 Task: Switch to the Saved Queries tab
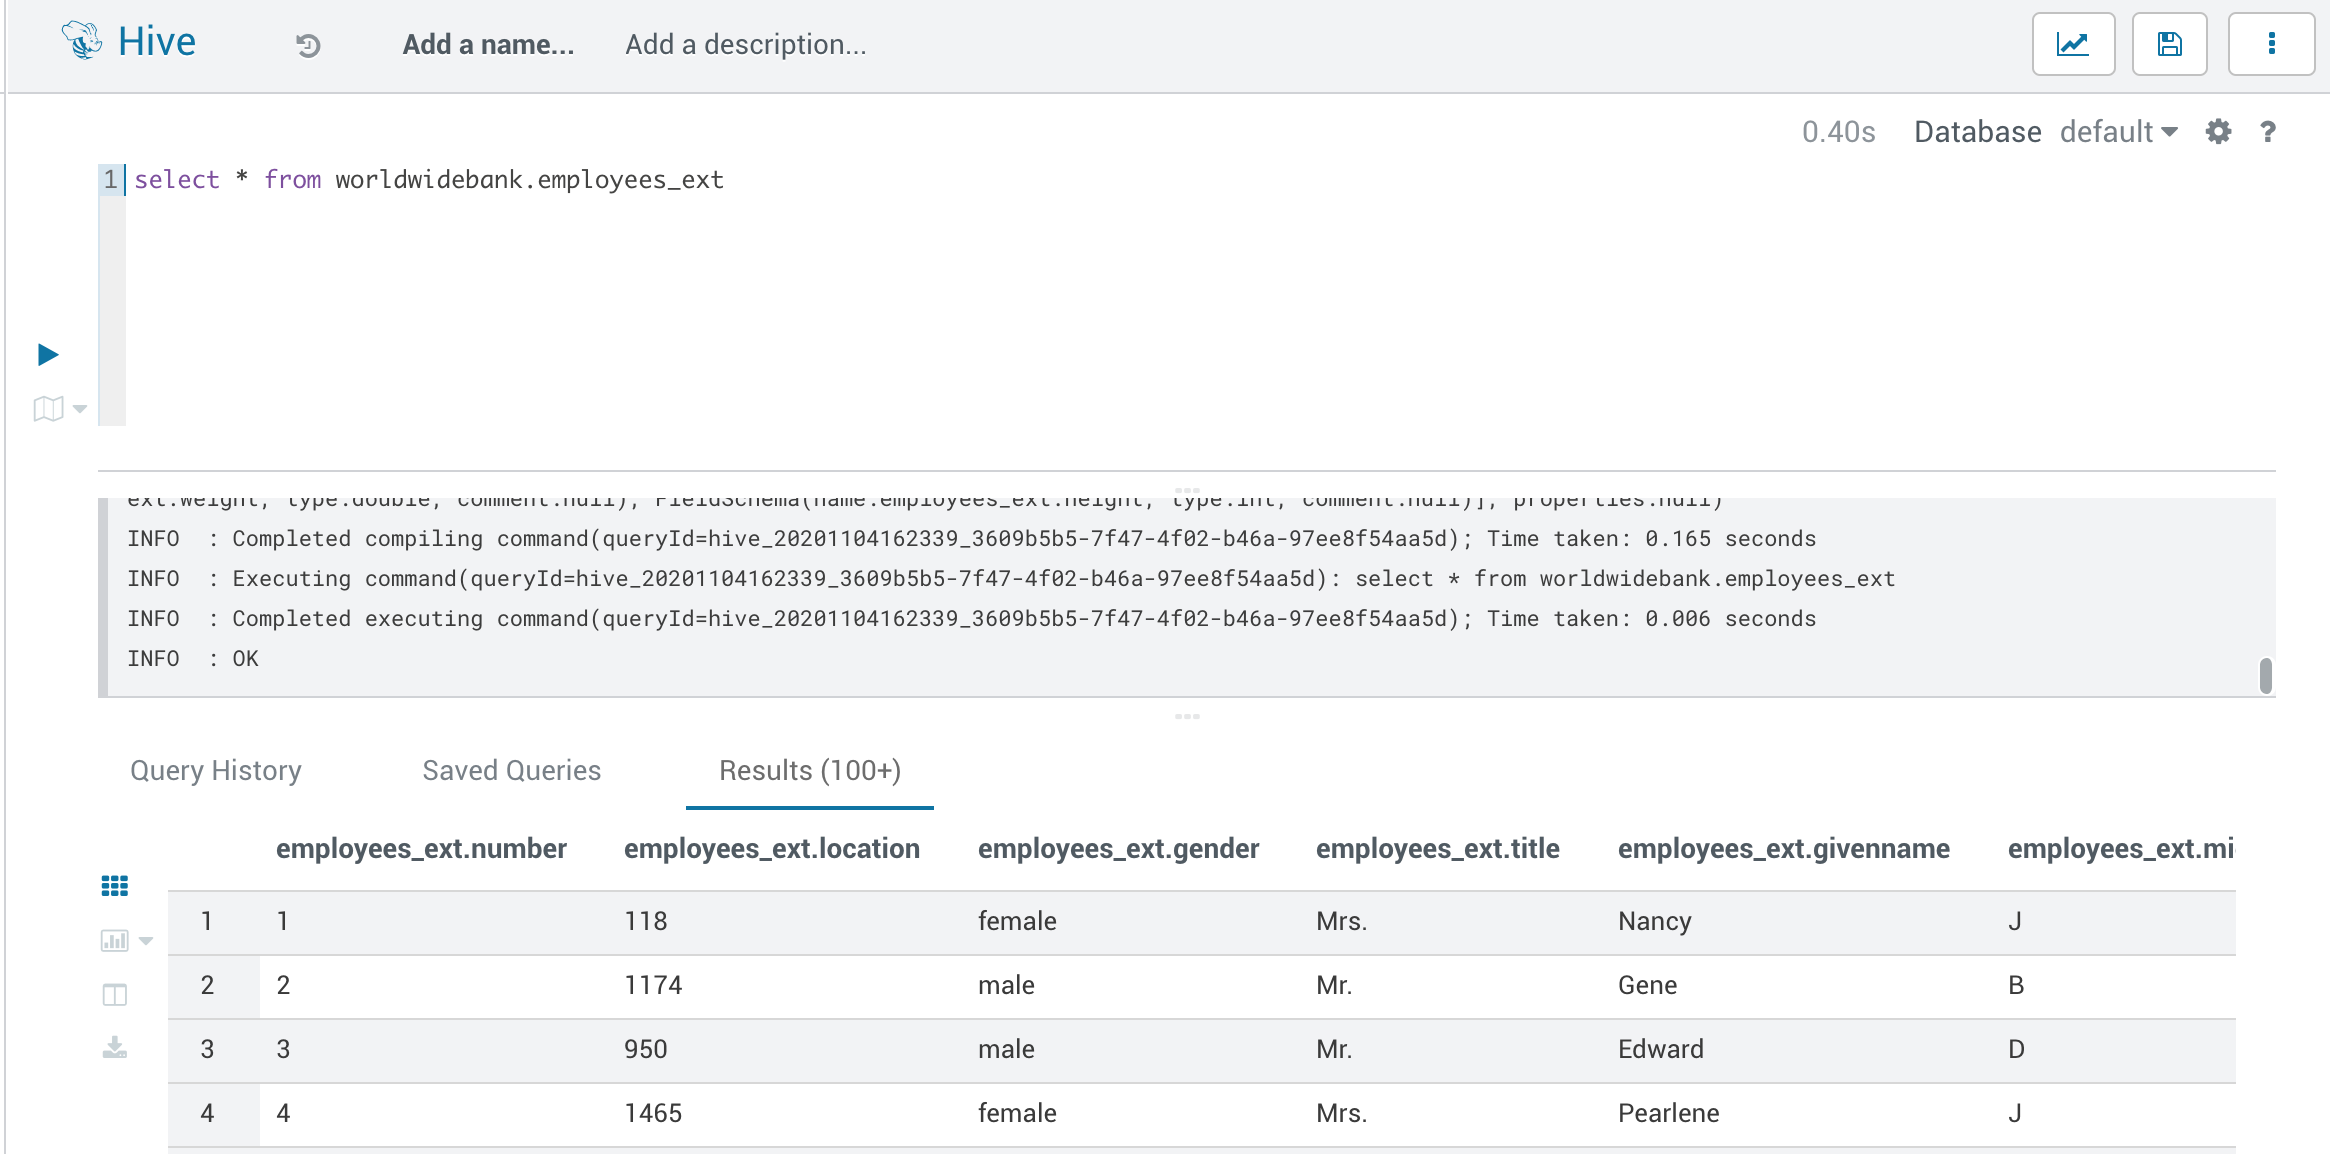click(x=511, y=770)
